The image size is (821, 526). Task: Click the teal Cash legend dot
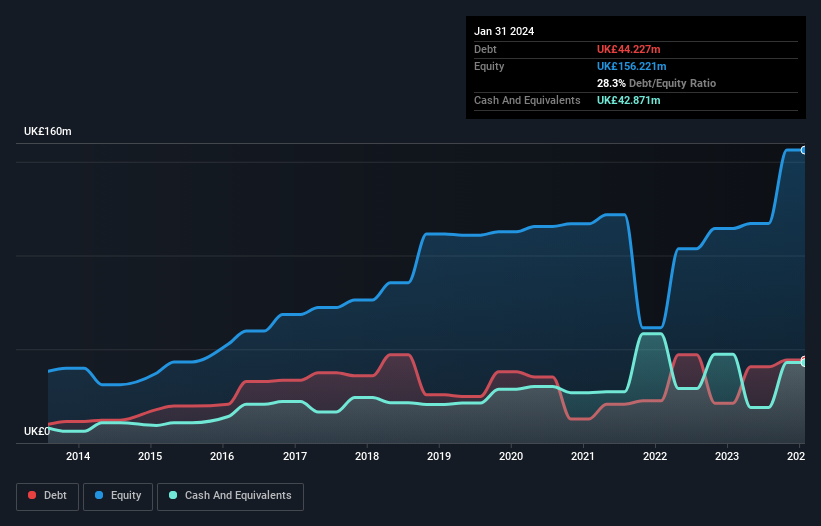173,495
